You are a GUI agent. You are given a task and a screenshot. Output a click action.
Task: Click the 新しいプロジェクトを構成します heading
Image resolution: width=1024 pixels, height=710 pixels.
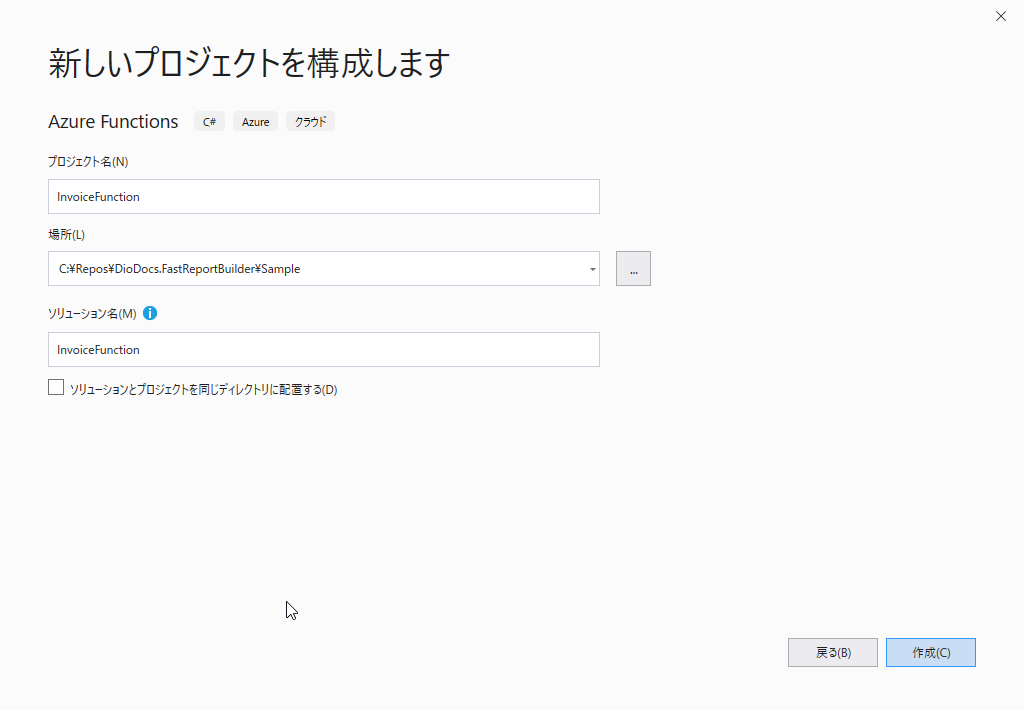pos(249,63)
